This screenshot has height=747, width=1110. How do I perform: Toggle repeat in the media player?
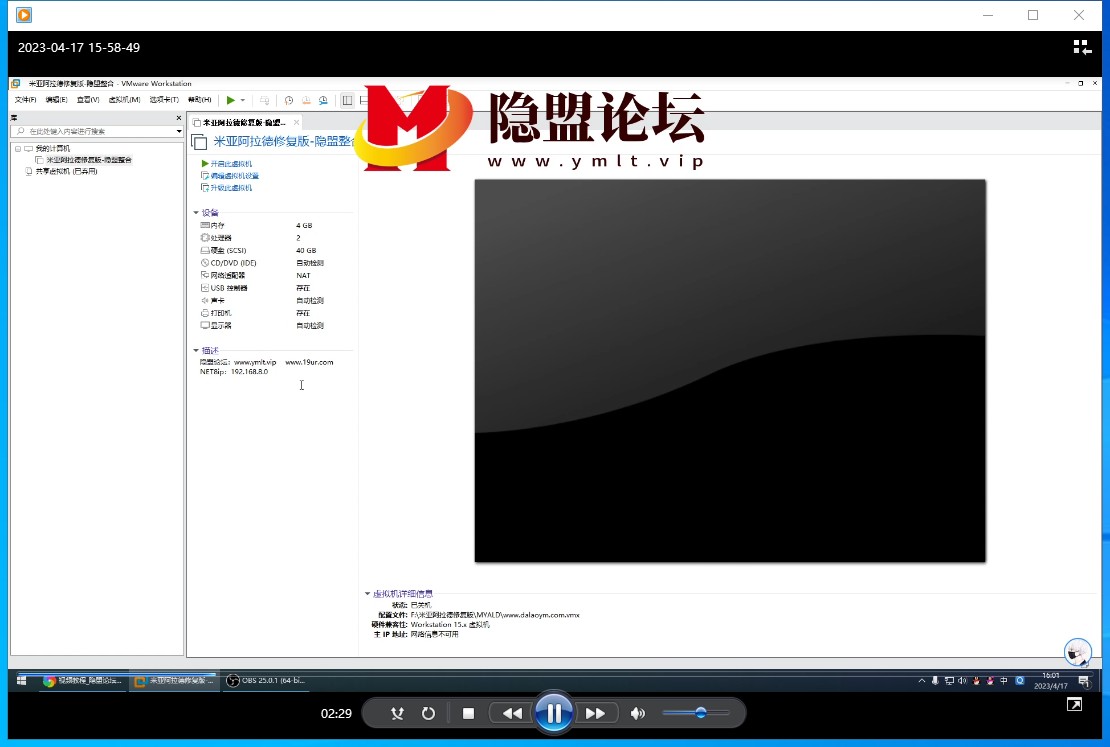[x=428, y=713]
